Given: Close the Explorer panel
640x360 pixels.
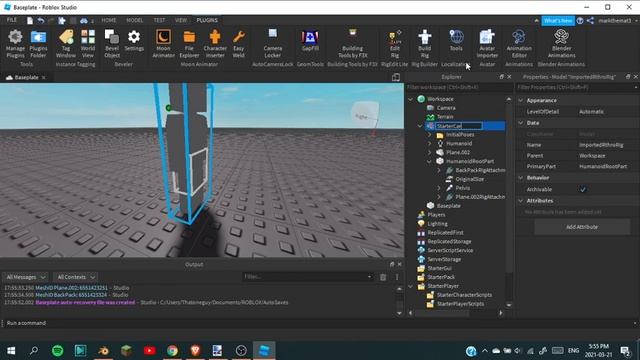Looking at the screenshot, I should pos(509,77).
